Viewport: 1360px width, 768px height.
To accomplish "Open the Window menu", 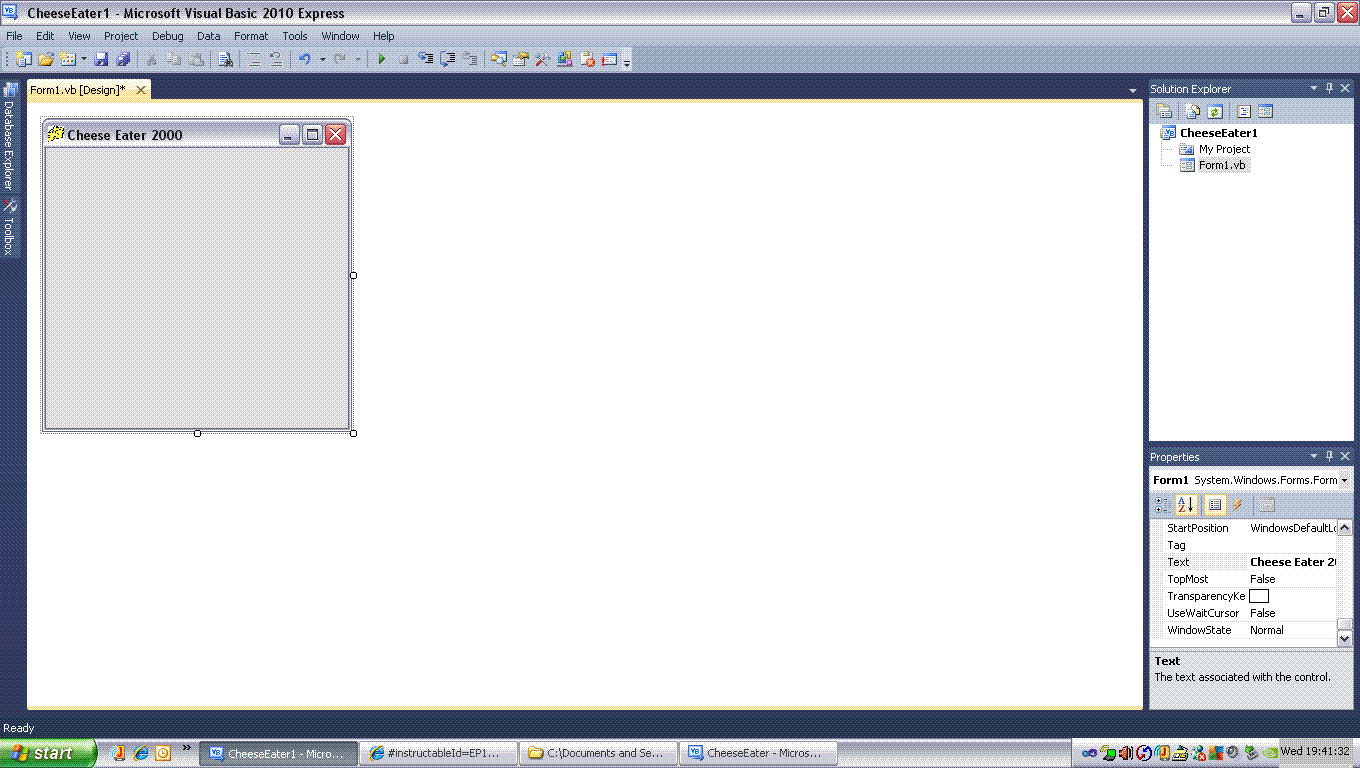I will (x=340, y=36).
